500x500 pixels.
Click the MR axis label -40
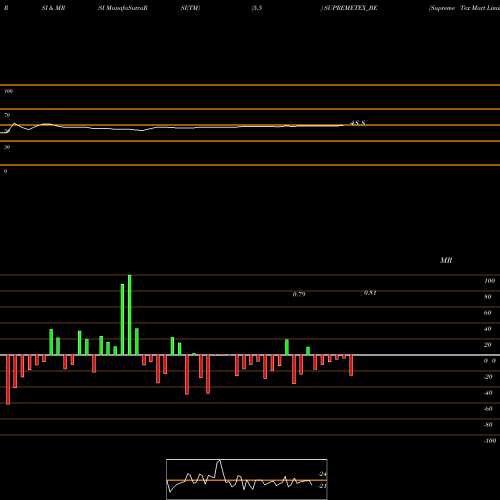coord(488,393)
